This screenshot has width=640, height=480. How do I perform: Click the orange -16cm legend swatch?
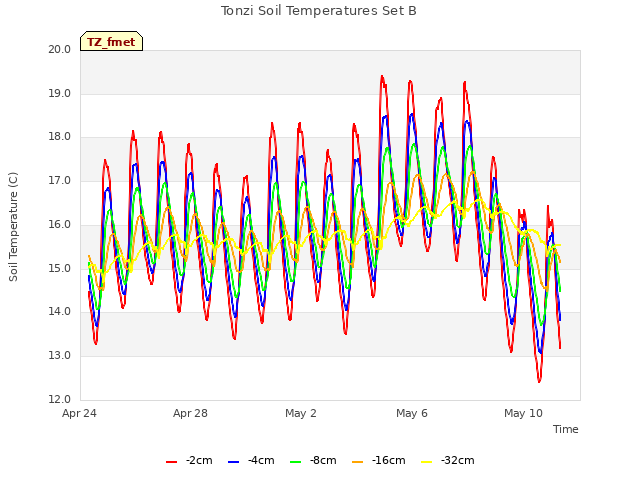tap(358, 462)
